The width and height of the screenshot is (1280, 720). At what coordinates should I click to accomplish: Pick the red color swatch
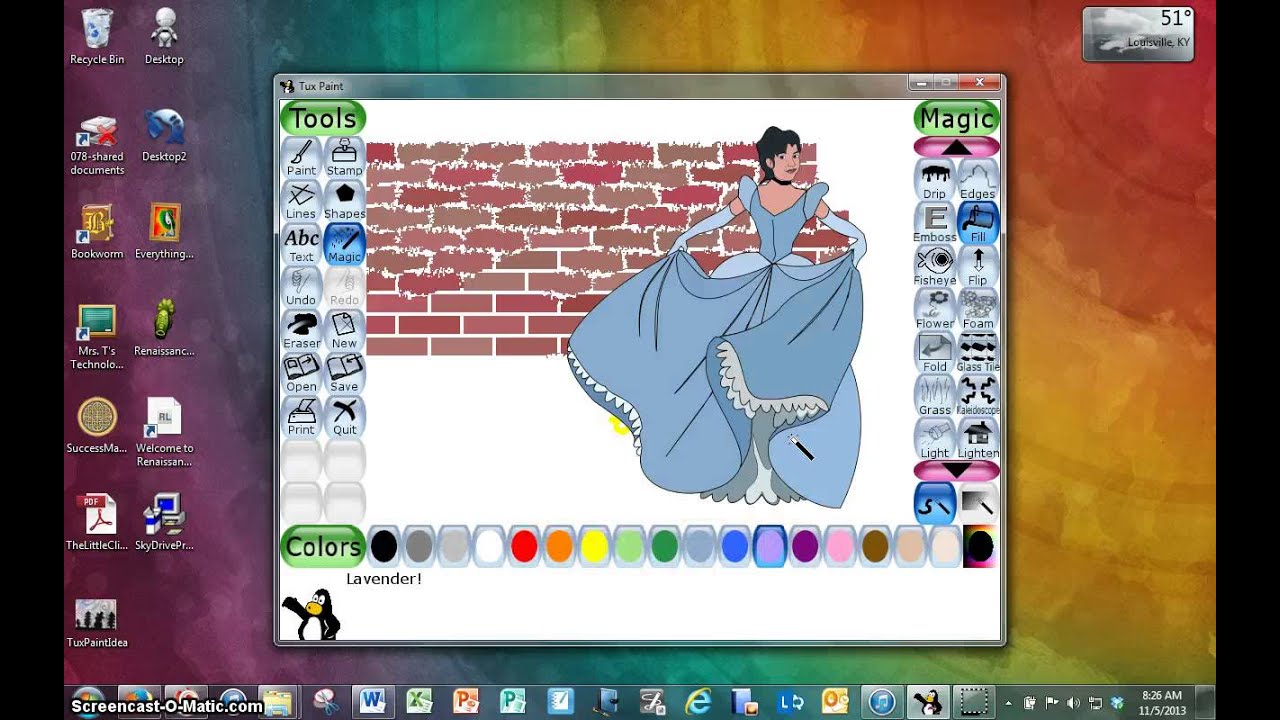pyautogui.click(x=524, y=546)
